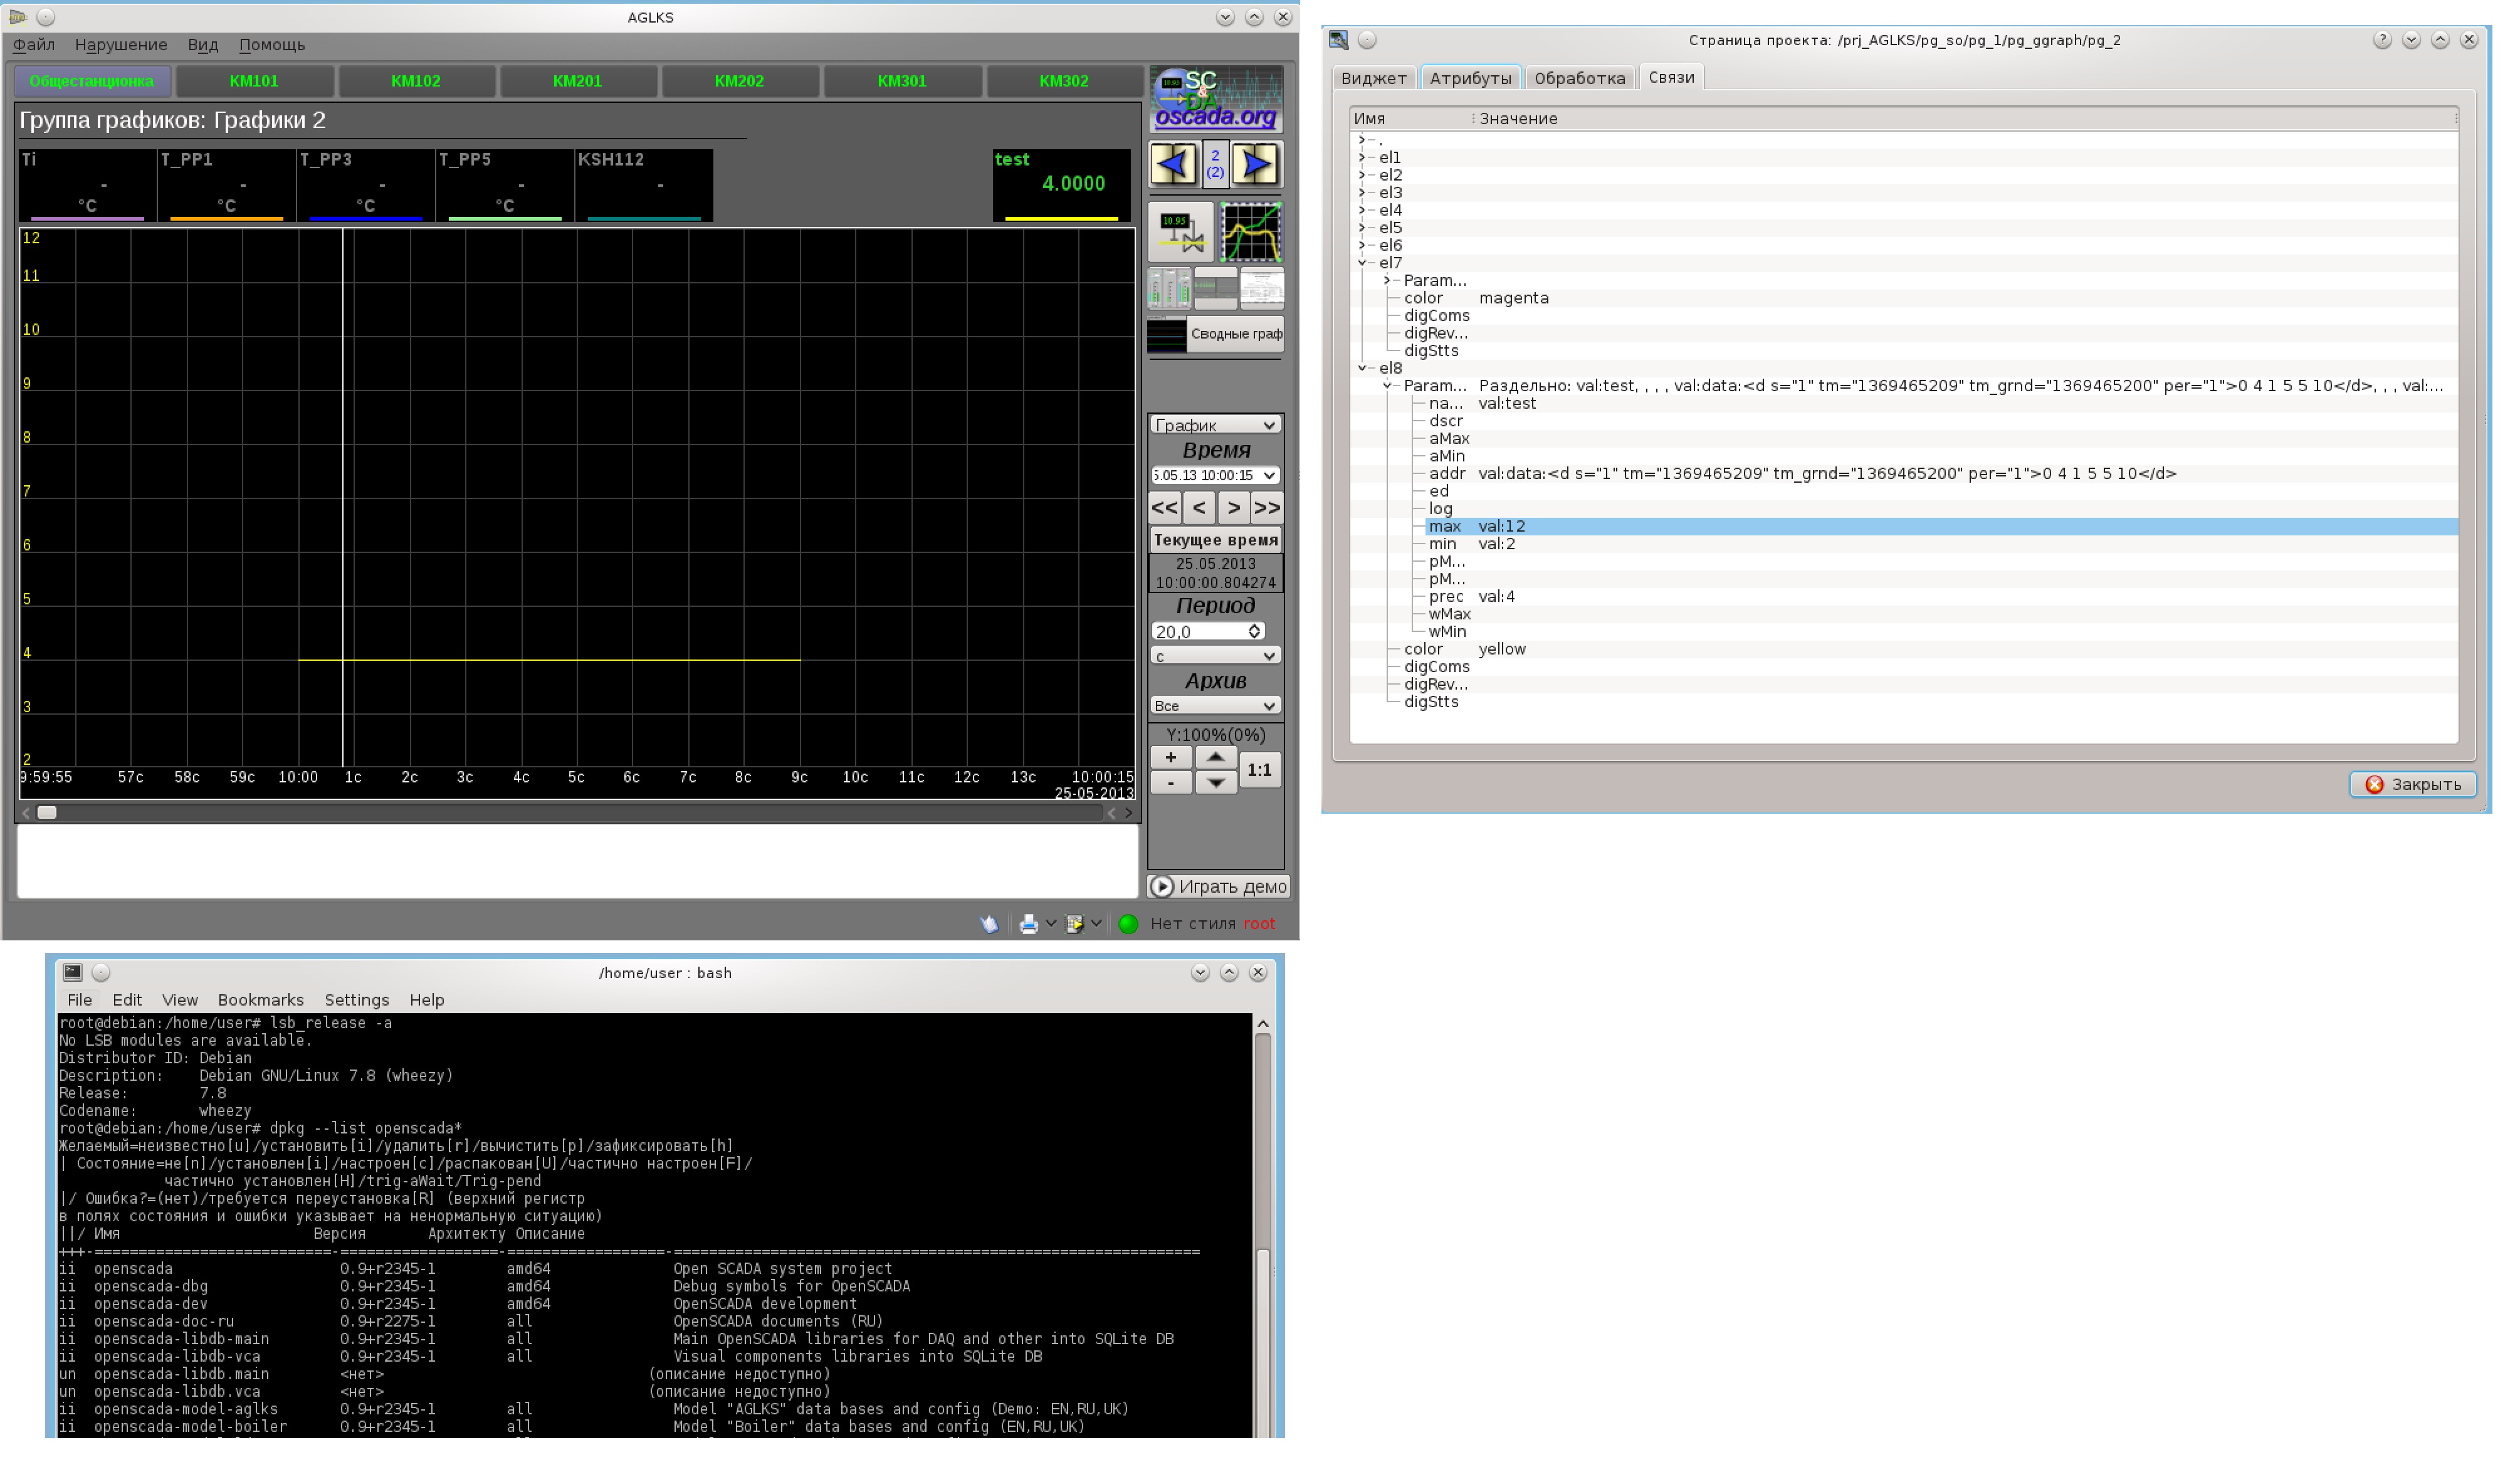Open the Нарушение menu

[121, 45]
